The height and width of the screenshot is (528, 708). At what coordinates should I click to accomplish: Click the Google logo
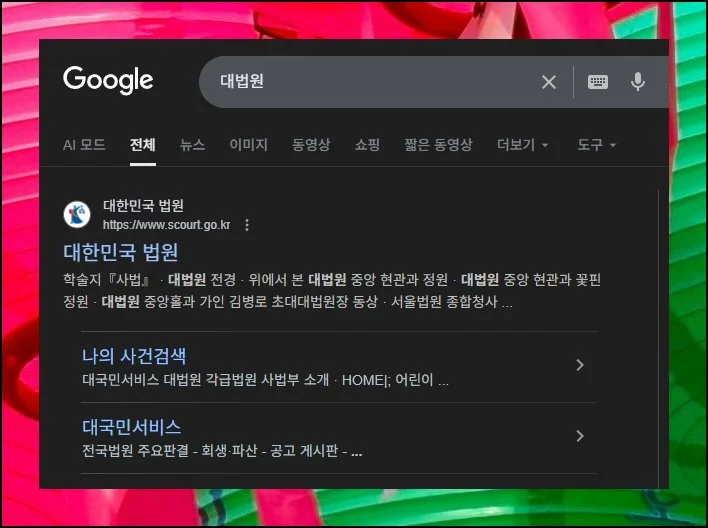coord(108,80)
